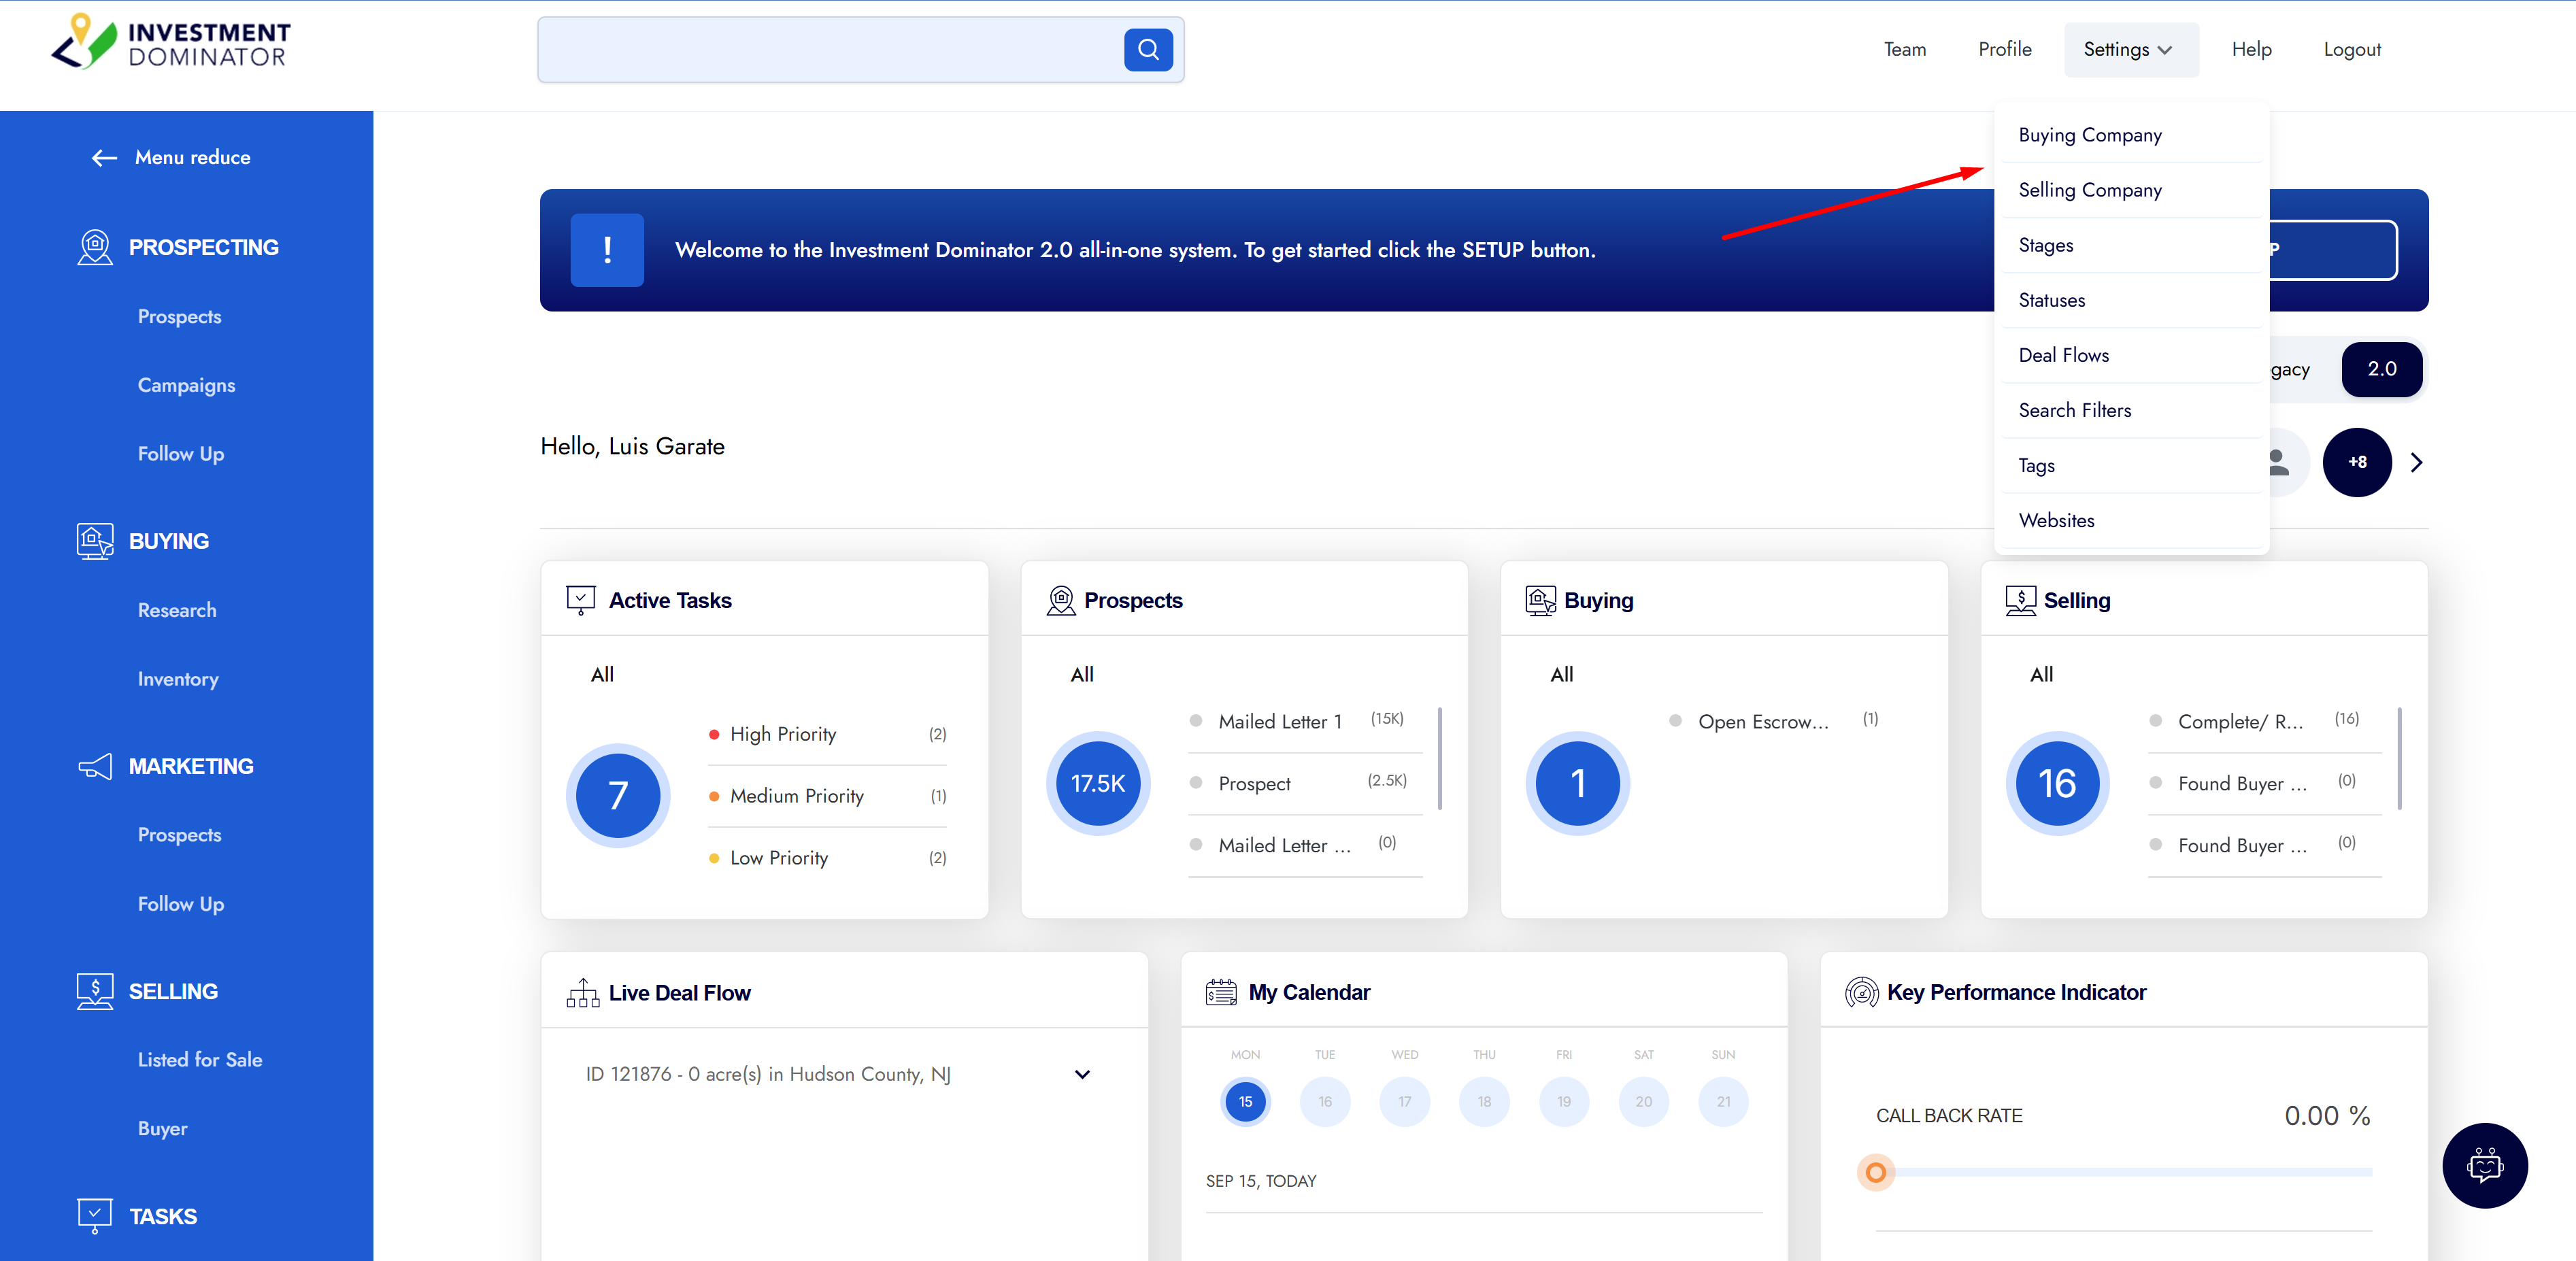2576x1261 pixels.
Task: Open Campaigns in the sidebar
Action: pyautogui.click(x=187, y=385)
